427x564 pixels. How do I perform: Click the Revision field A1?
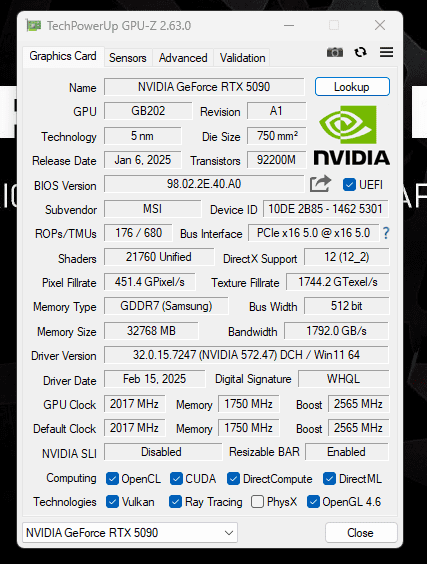(x=276, y=111)
